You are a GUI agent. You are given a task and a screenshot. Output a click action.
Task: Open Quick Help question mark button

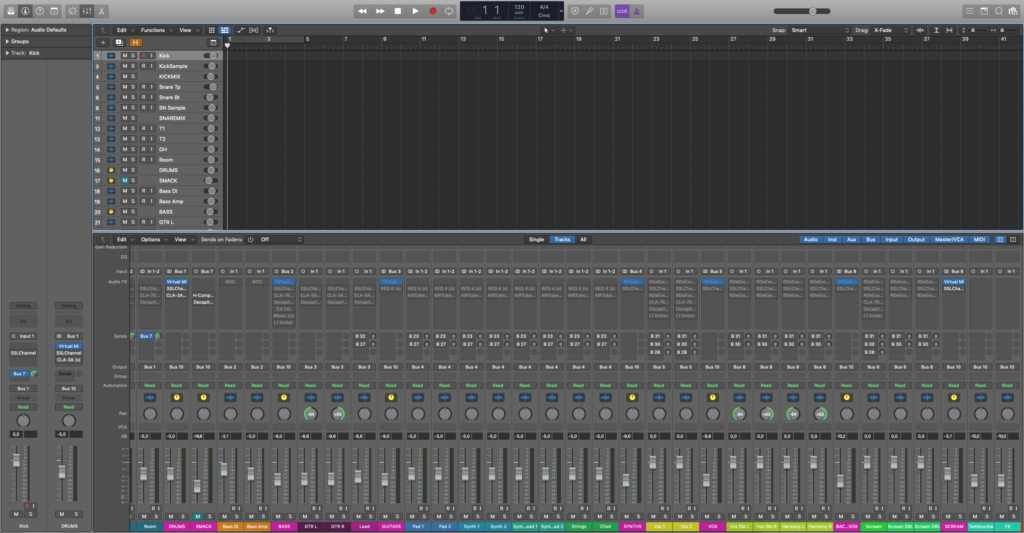click(40, 11)
